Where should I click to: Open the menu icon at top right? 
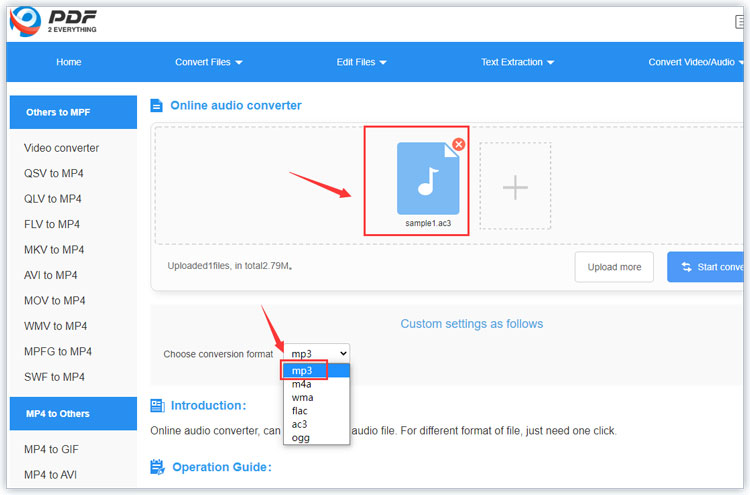click(740, 22)
